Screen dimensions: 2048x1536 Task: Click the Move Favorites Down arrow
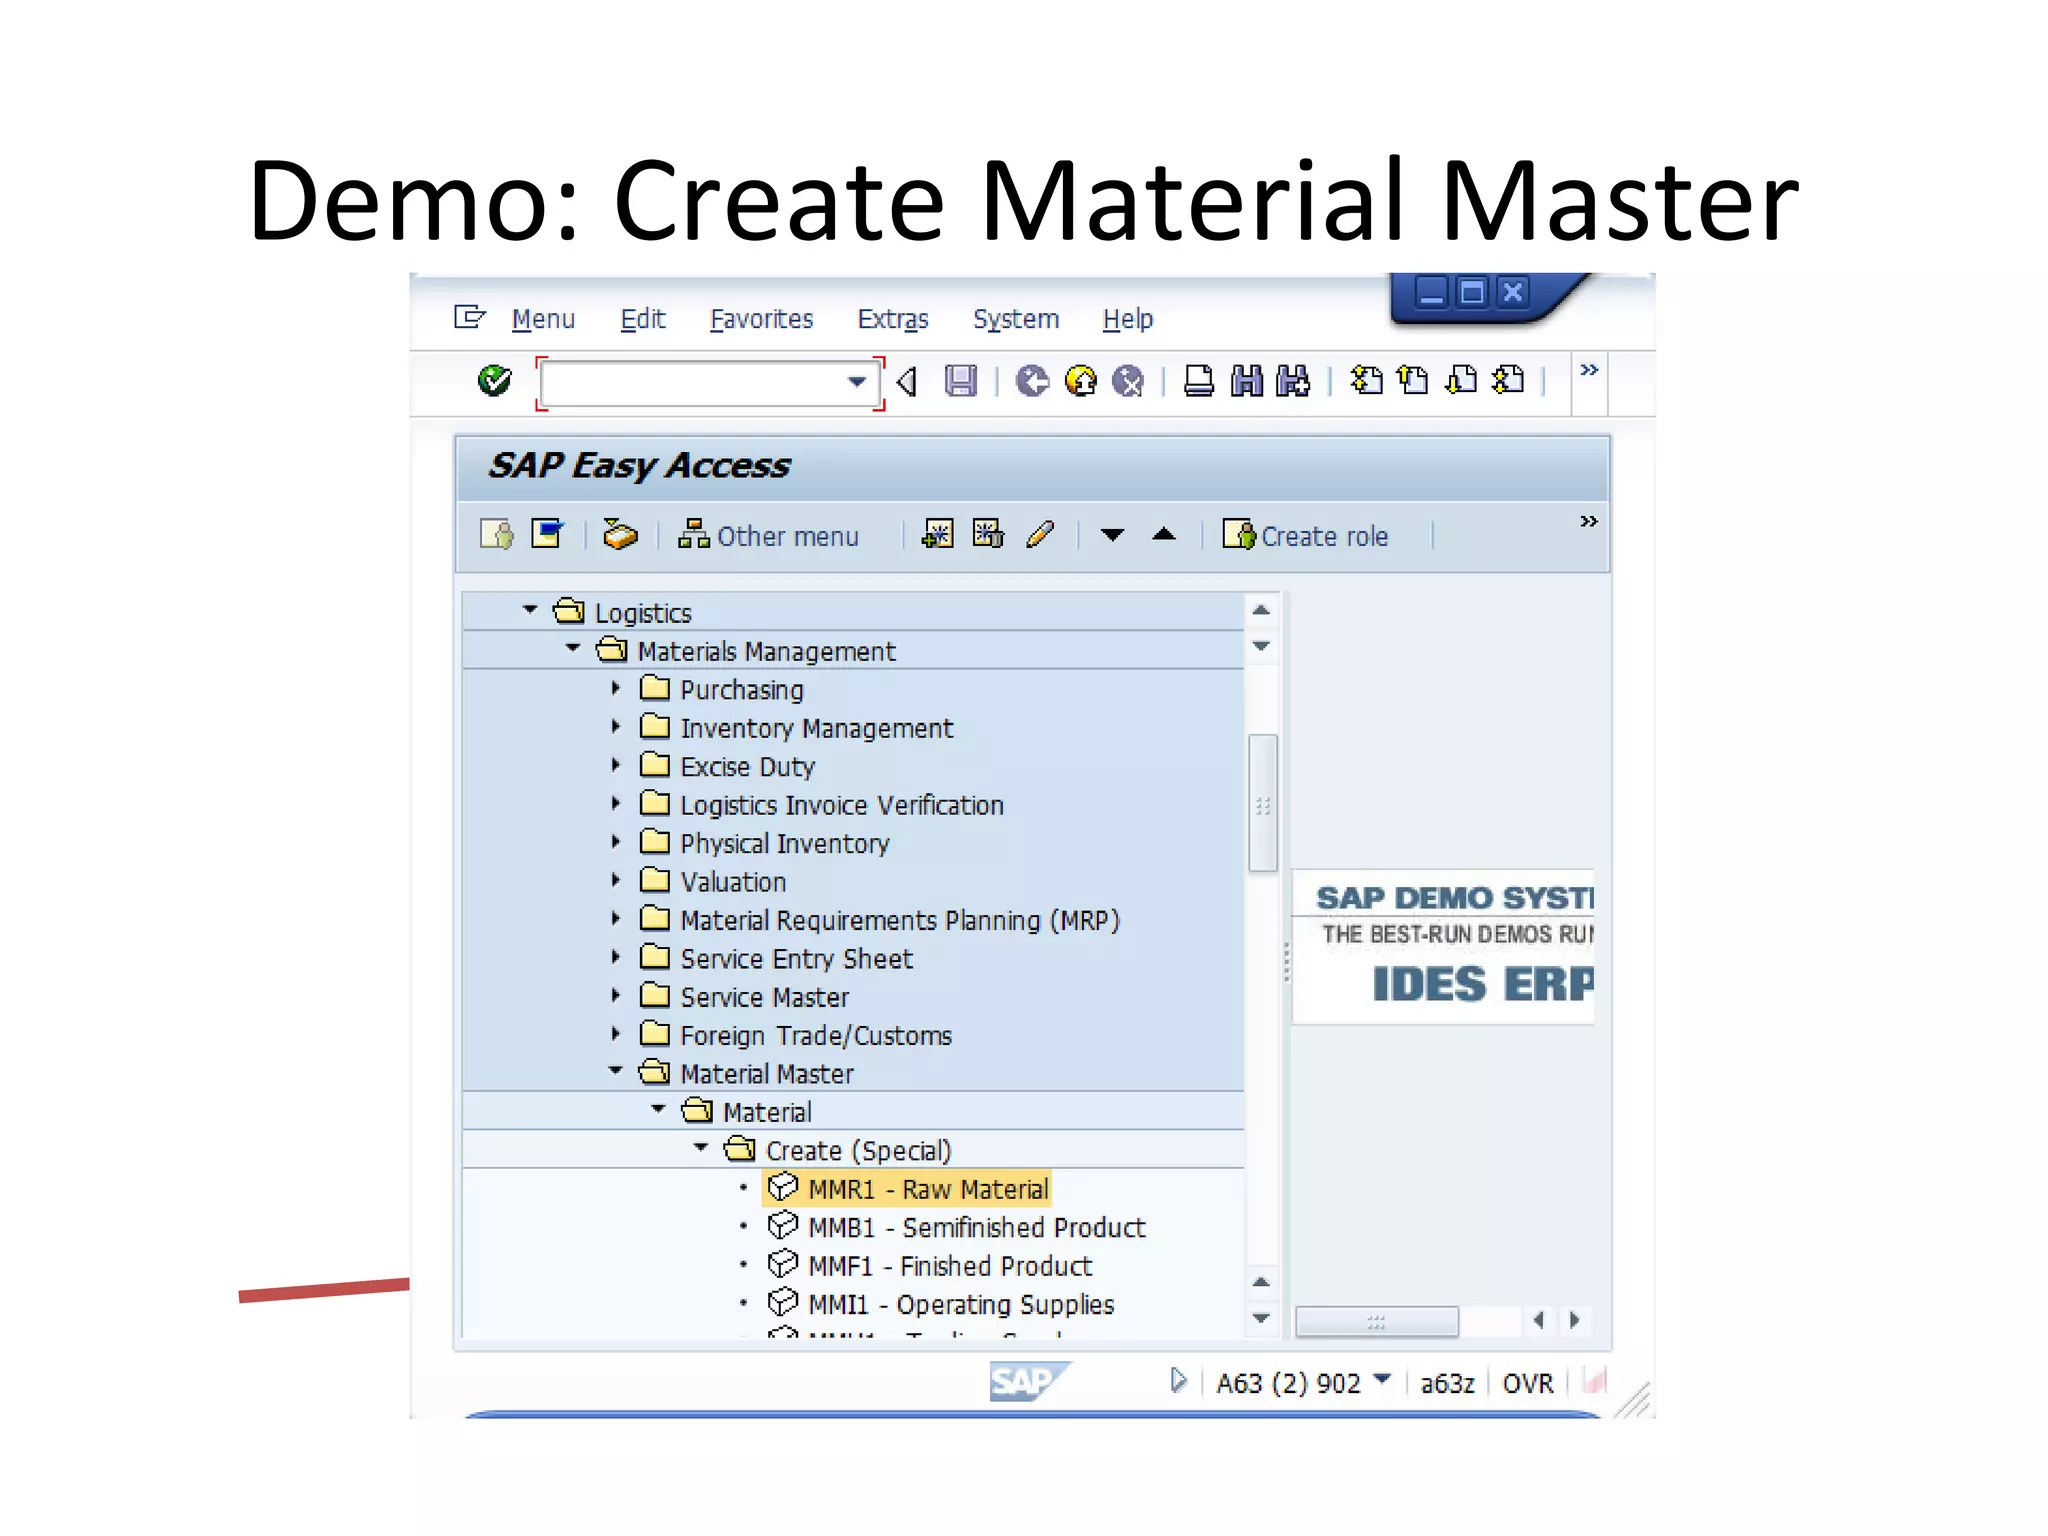pyautogui.click(x=1112, y=535)
